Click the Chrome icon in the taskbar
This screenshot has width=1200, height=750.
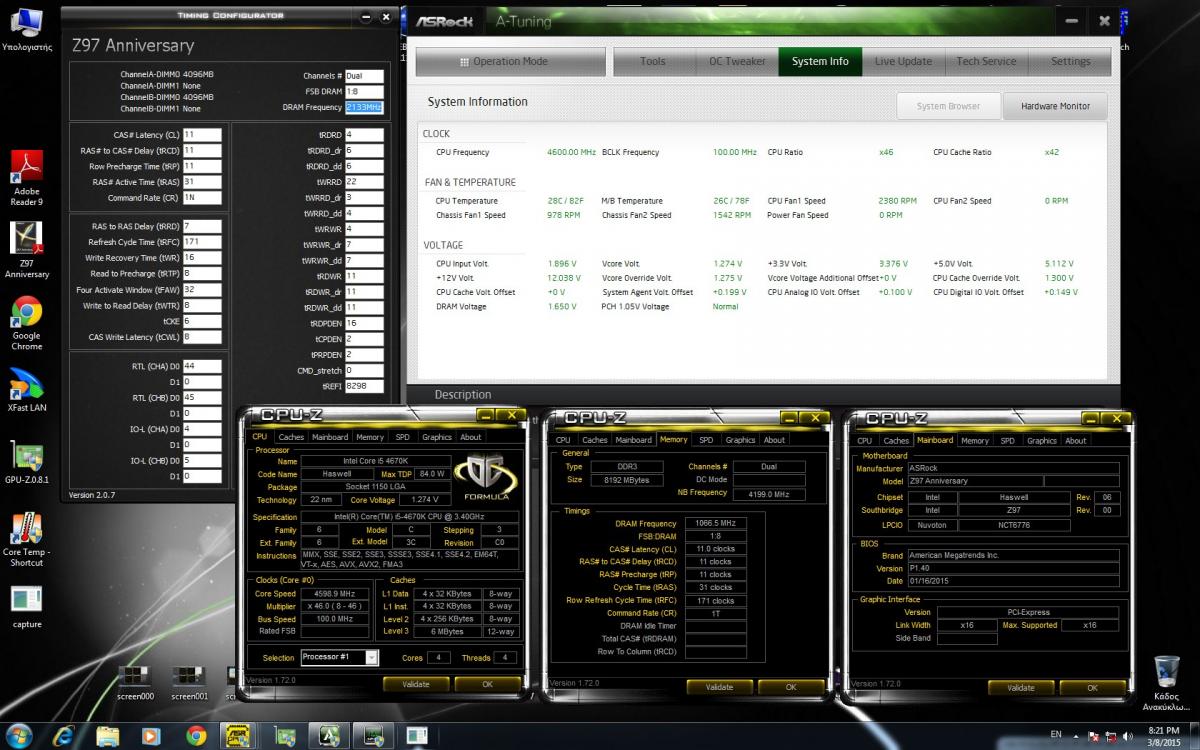pos(196,736)
